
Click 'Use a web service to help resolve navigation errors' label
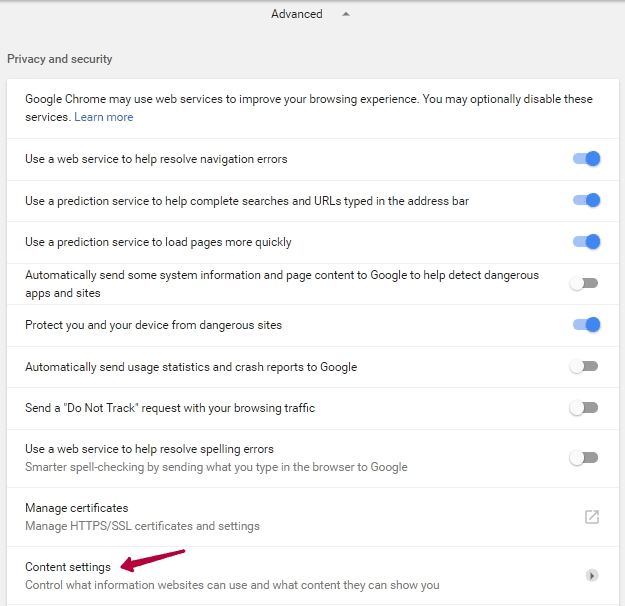[156, 159]
